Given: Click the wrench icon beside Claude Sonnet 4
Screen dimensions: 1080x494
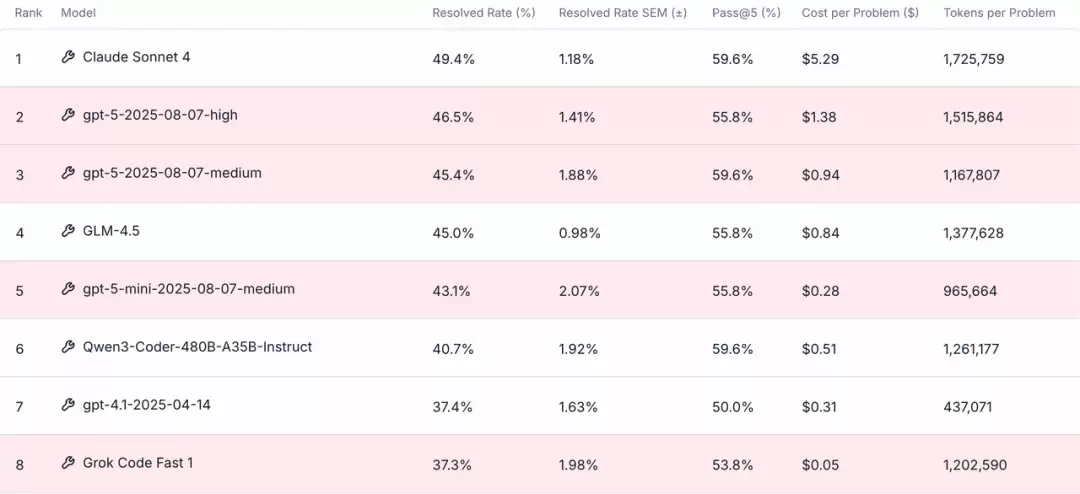Looking at the screenshot, I should click(x=68, y=57).
